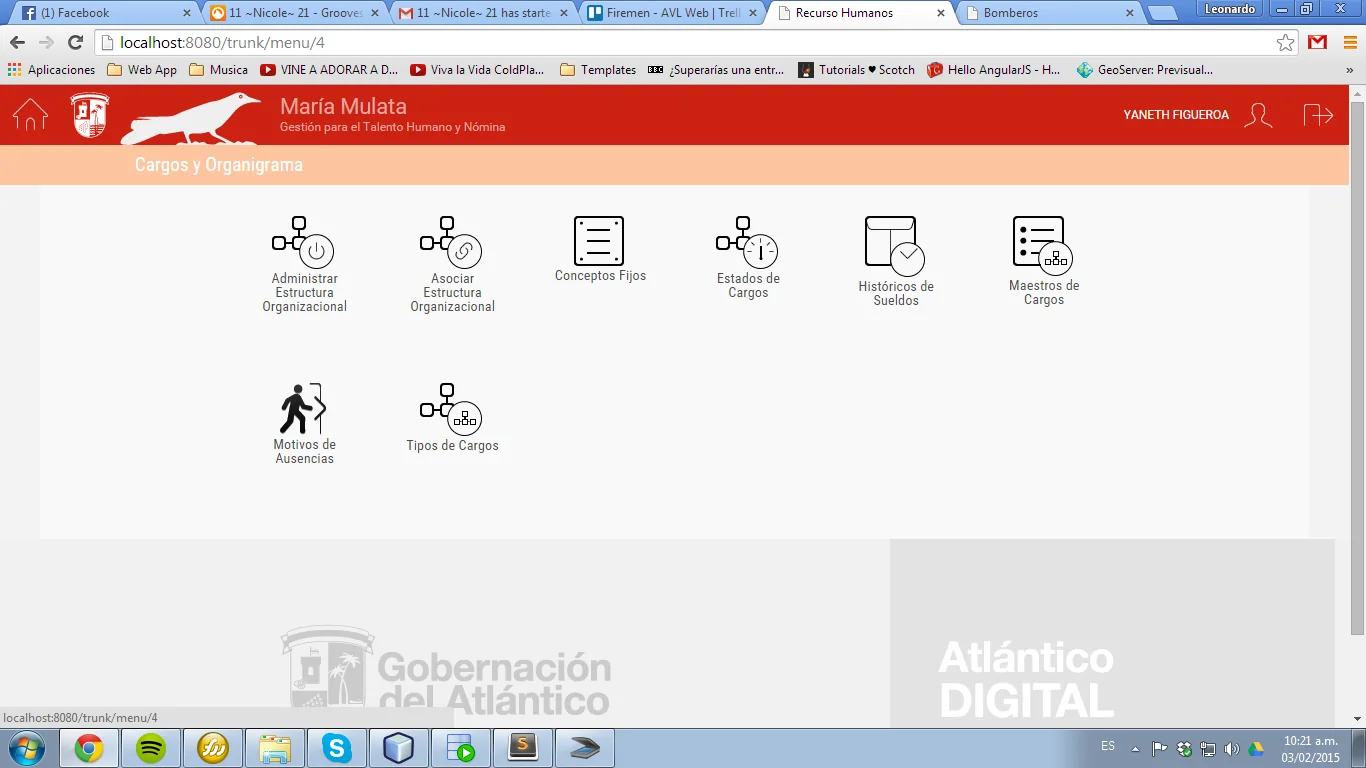Show hidden system tray icons

click(1135, 748)
